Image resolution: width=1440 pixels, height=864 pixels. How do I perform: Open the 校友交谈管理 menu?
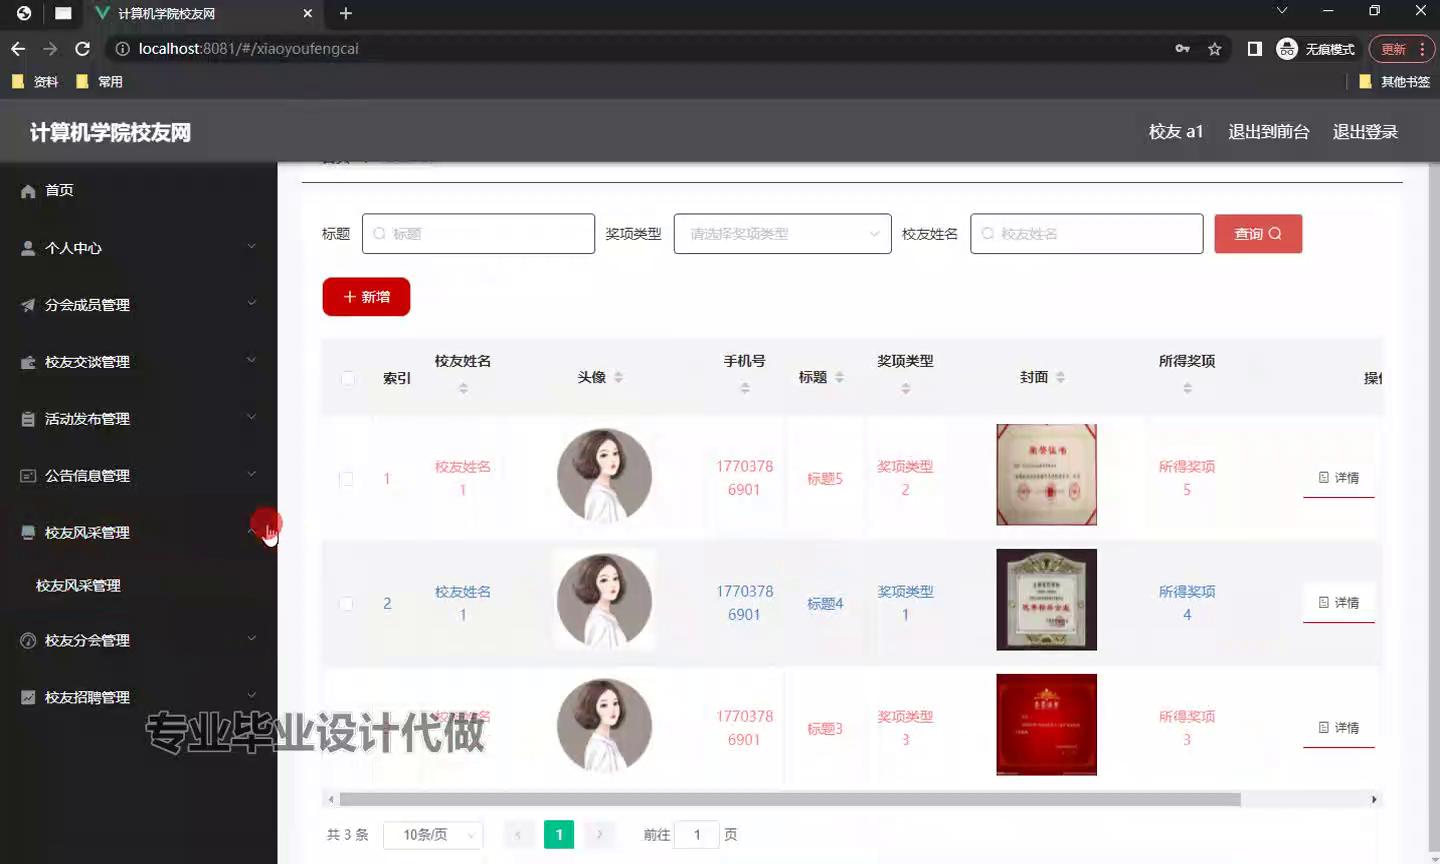pyautogui.click(x=138, y=362)
